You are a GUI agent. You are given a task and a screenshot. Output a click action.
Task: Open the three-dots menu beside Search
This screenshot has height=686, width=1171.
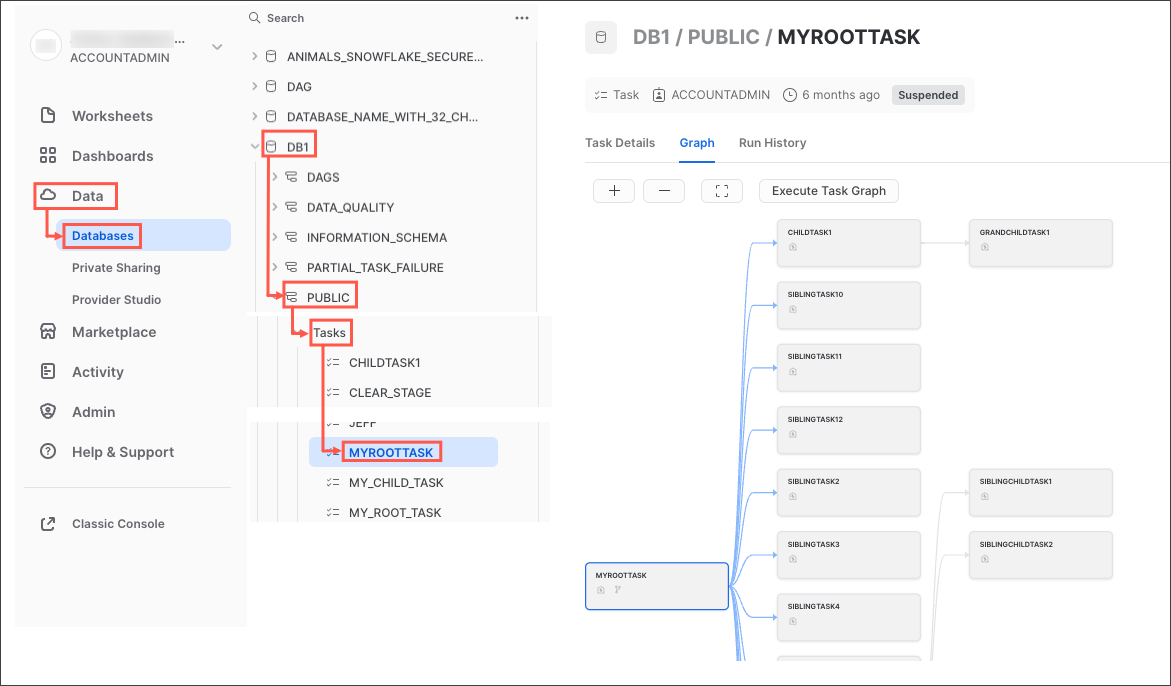point(521,18)
